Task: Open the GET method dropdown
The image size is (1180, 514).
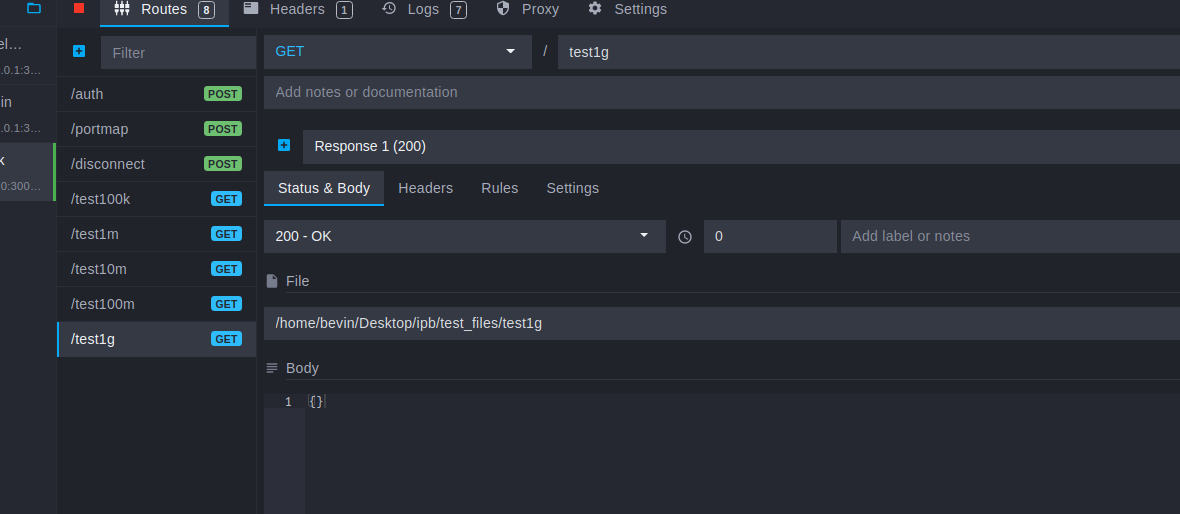Action: click(x=397, y=51)
